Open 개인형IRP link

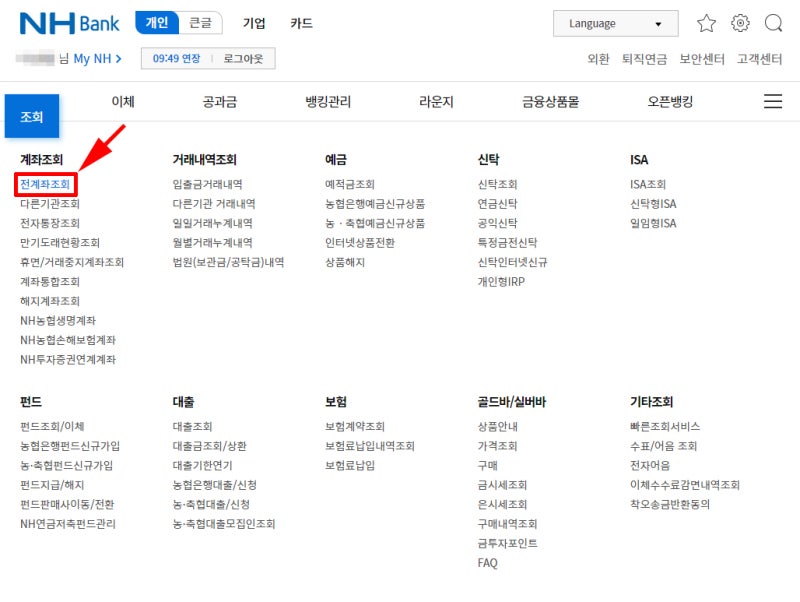501,282
